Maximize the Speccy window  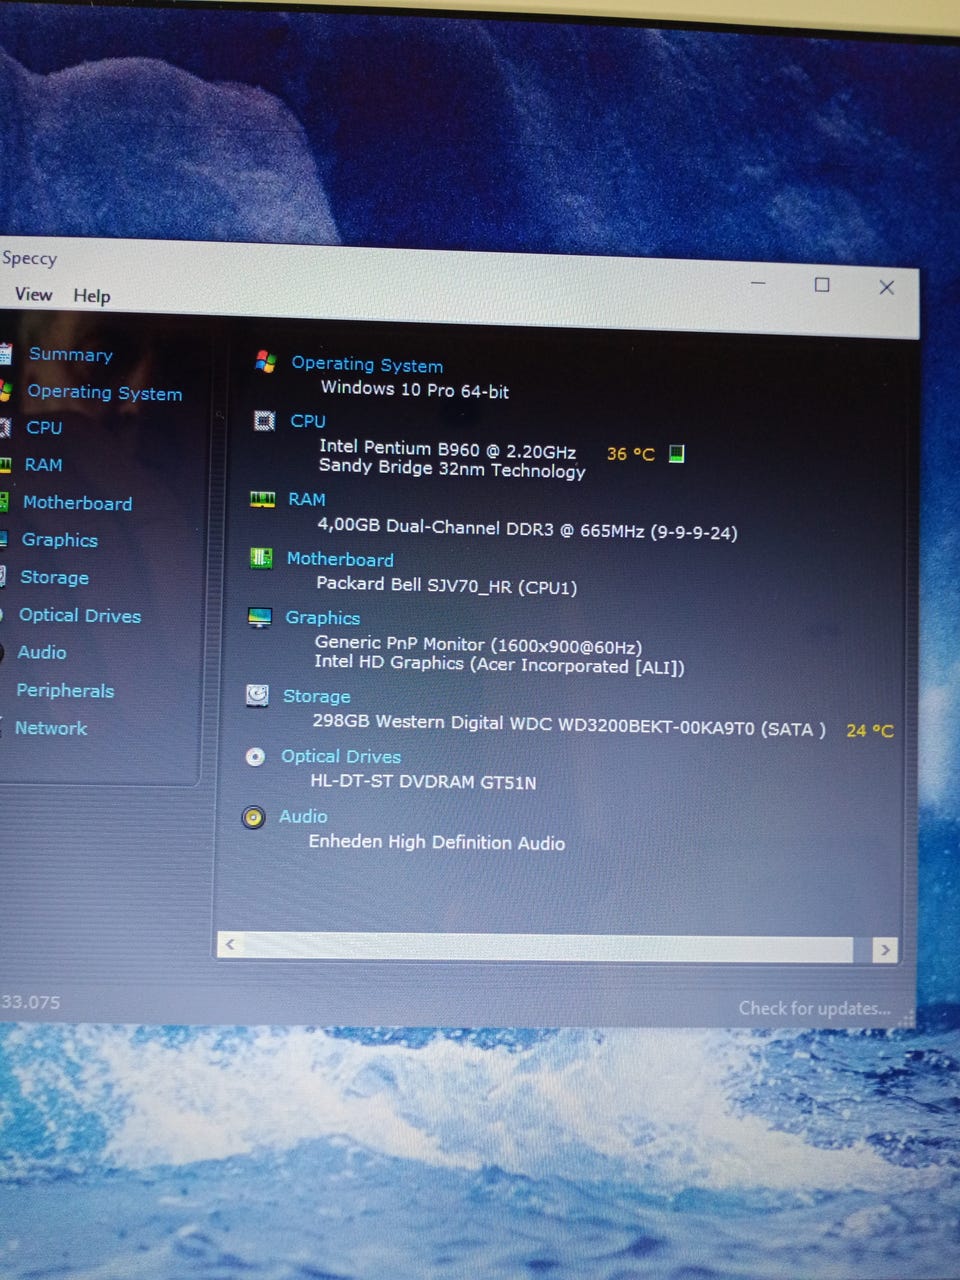point(822,285)
